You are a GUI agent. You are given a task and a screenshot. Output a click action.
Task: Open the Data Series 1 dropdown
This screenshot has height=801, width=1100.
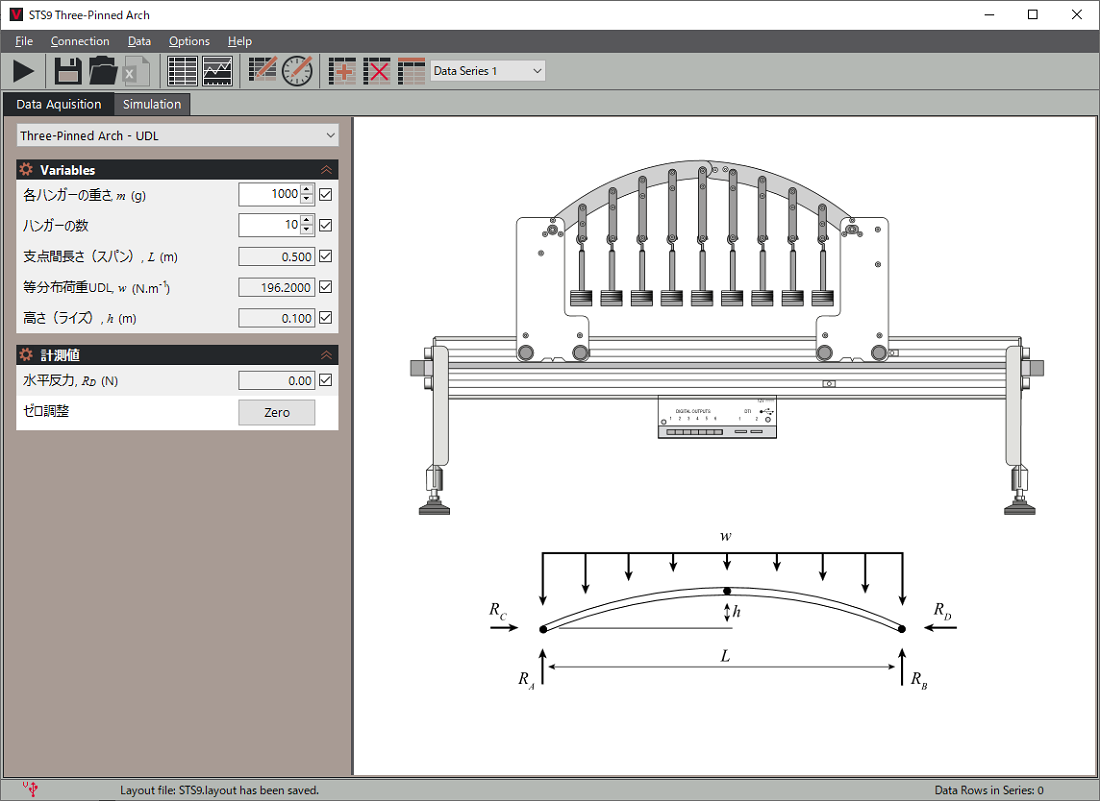pos(488,71)
